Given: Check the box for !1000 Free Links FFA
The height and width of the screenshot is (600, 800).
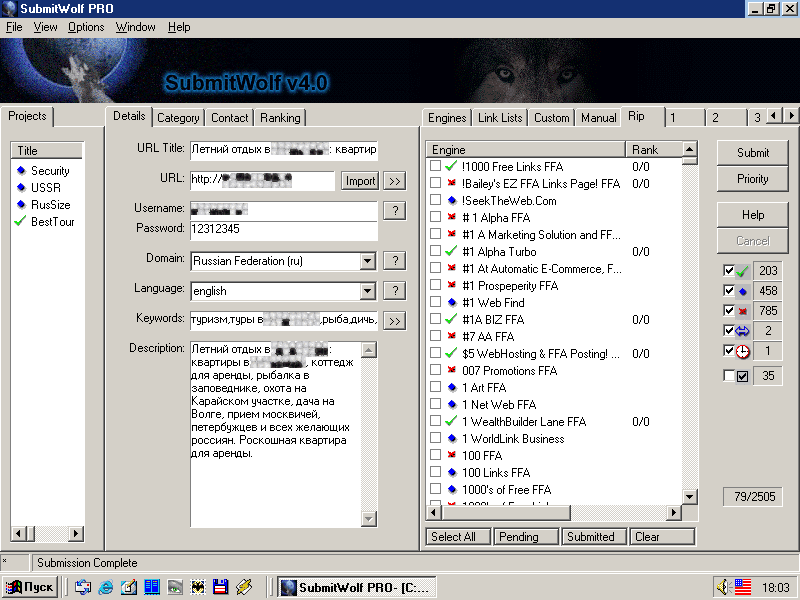Looking at the screenshot, I should point(435,165).
